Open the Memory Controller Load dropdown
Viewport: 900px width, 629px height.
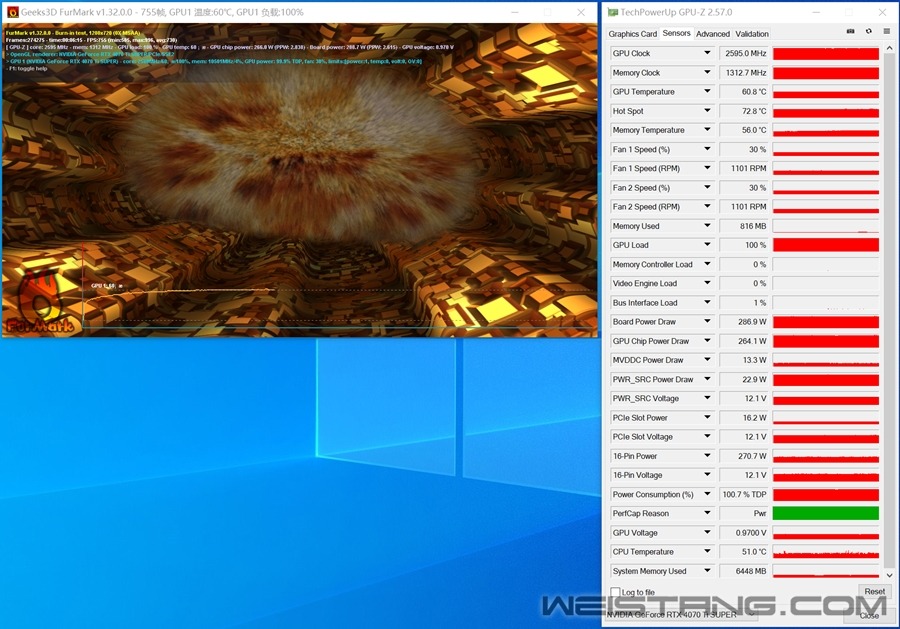tap(707, 264)
